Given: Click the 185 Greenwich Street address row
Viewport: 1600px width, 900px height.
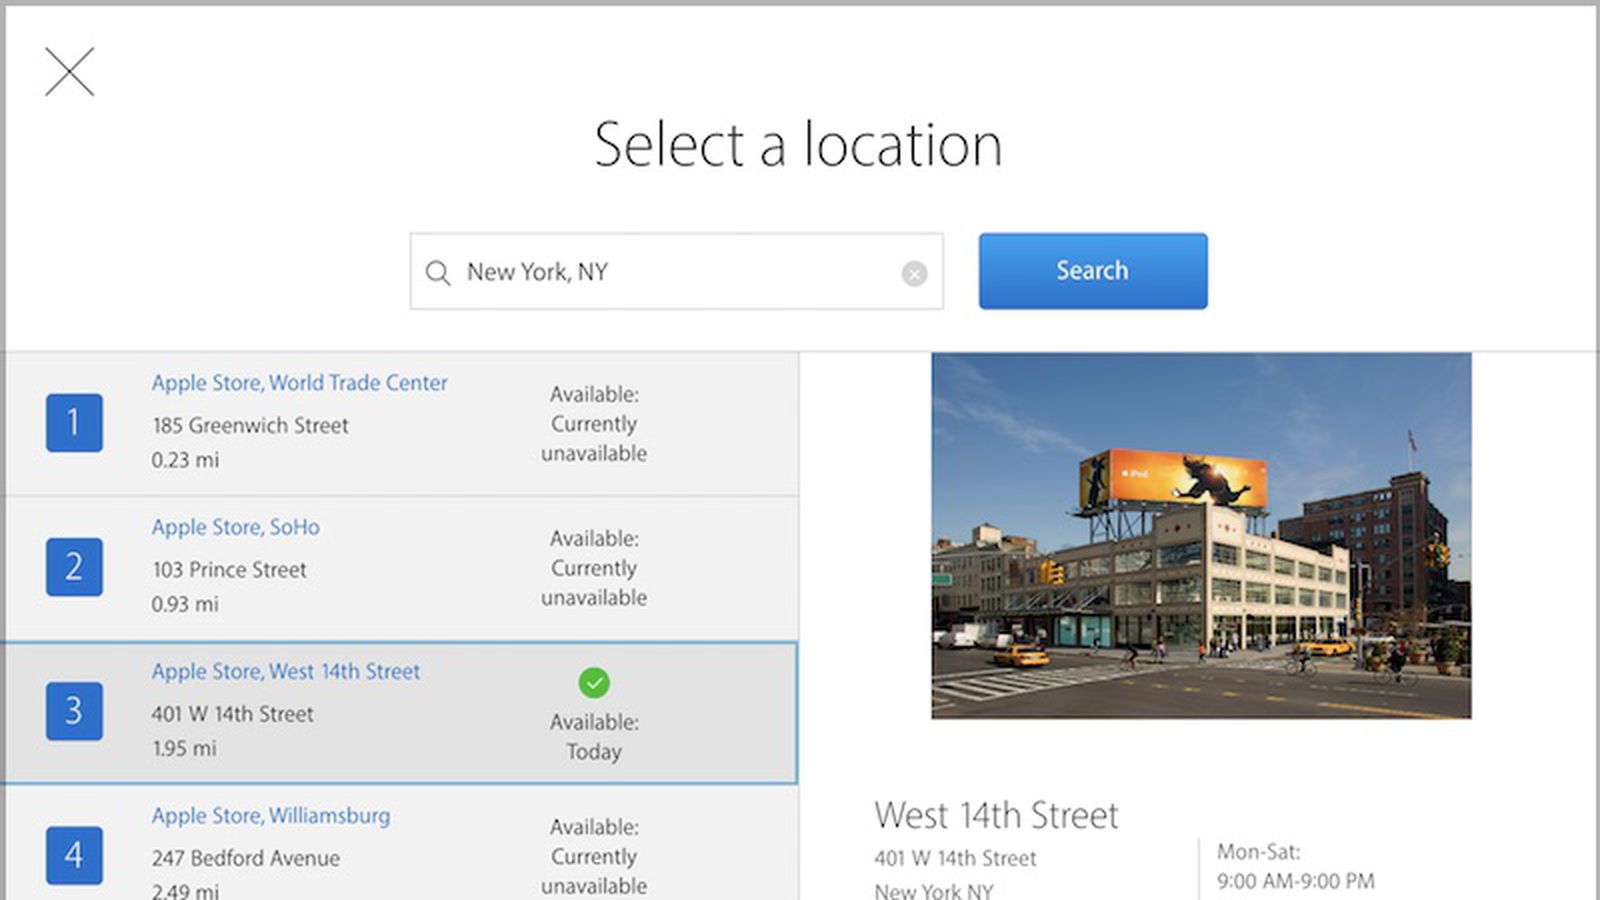Looking at the screenshot, I should [250, 425].
